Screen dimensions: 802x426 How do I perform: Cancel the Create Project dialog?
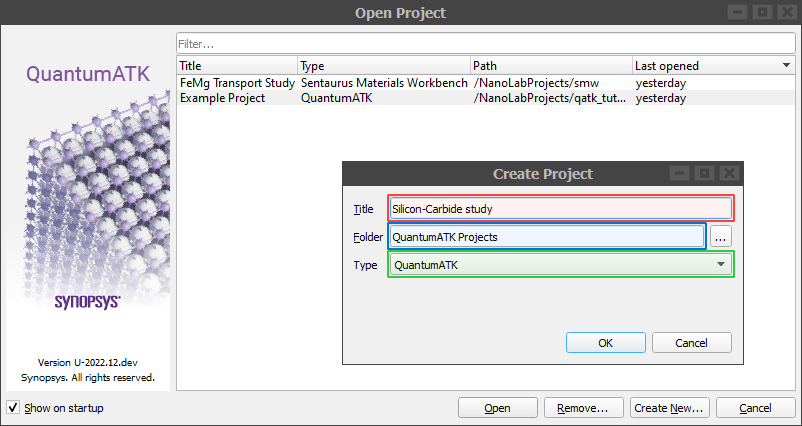[x=692, y=343]
